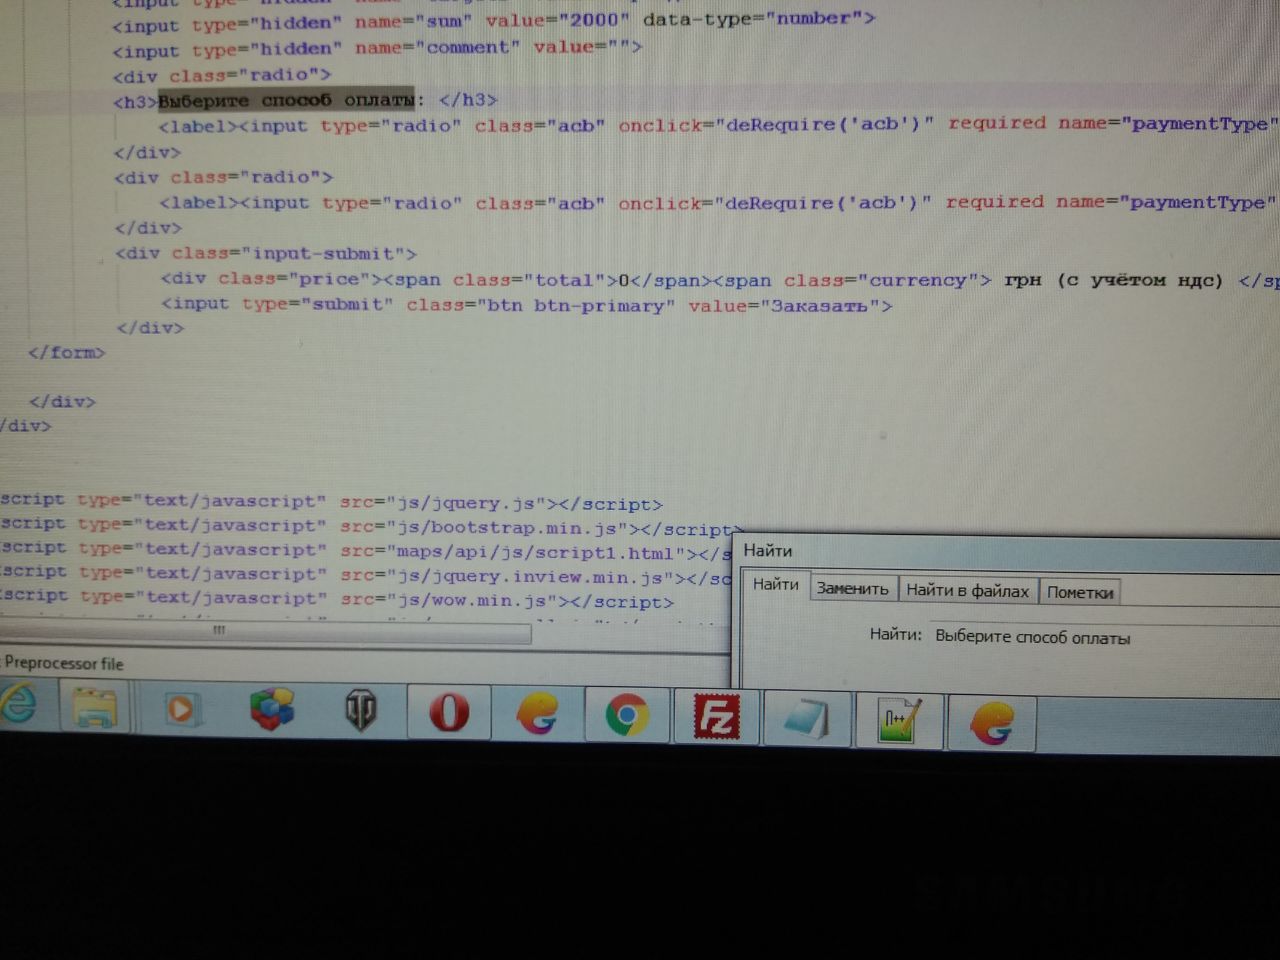Click the "js/wow.min.js" script line
The image size is (1280, 960).
click(337, 599)
